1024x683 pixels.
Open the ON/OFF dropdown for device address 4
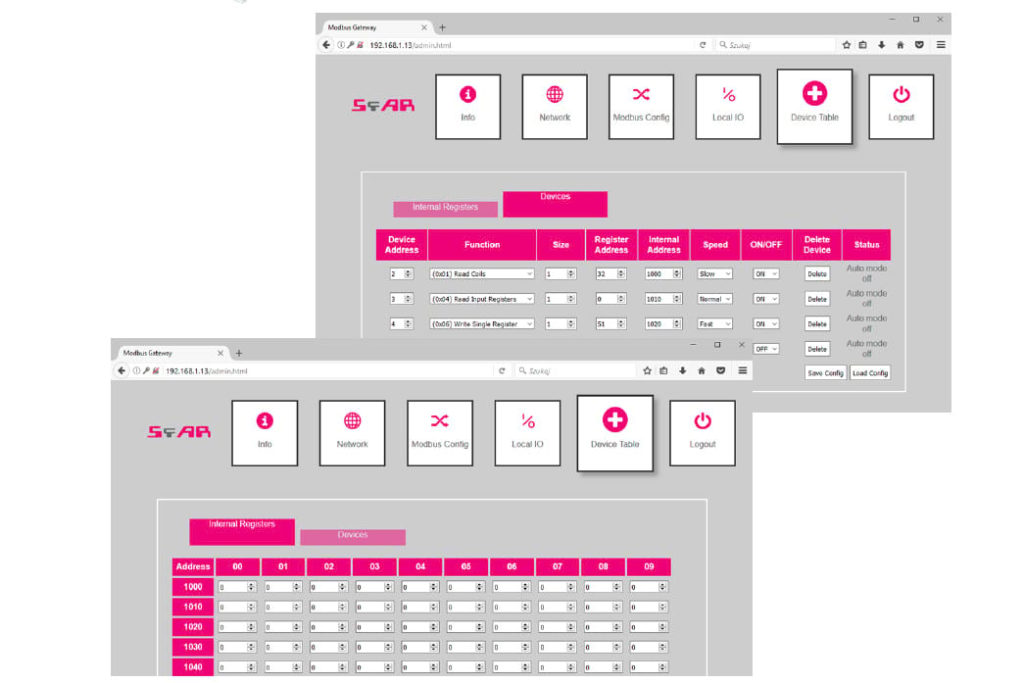coord(766,324)
